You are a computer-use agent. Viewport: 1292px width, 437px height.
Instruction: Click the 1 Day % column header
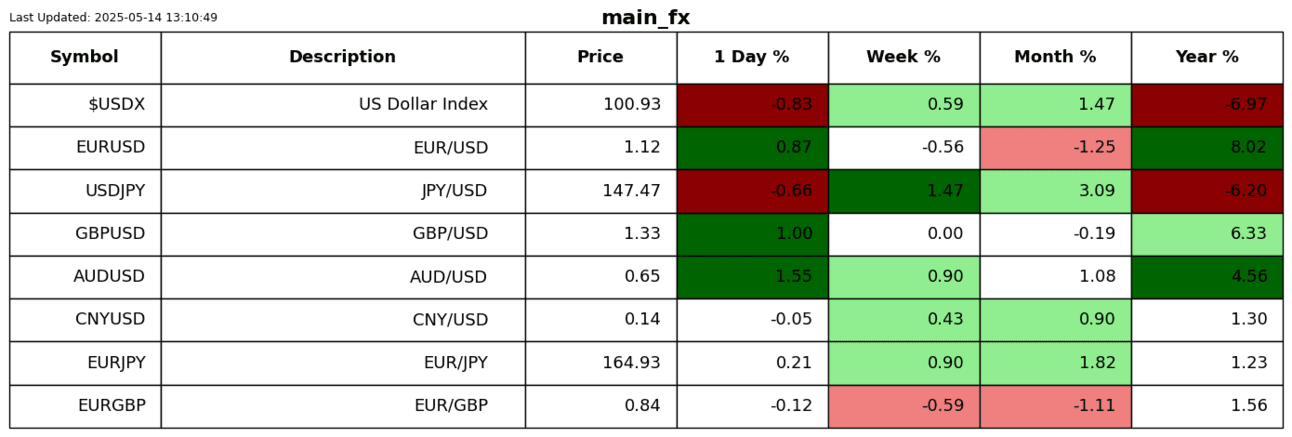pos(751,57)
